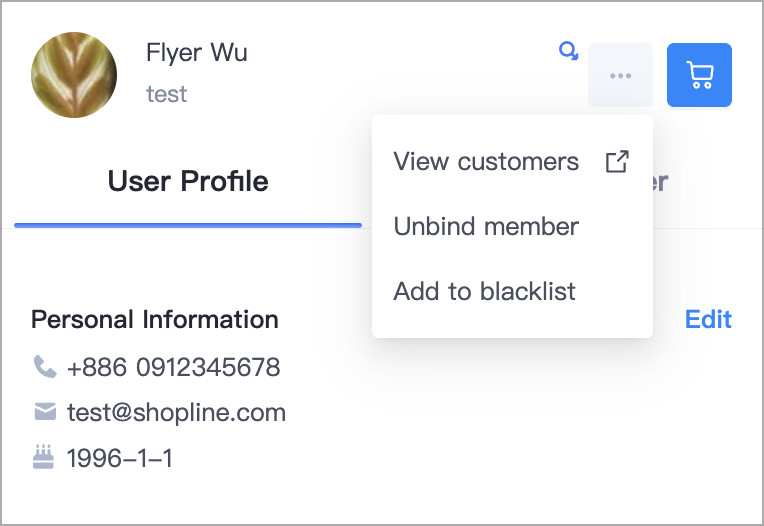
Task: Select View customers from the menu
Action: [512, 161]
